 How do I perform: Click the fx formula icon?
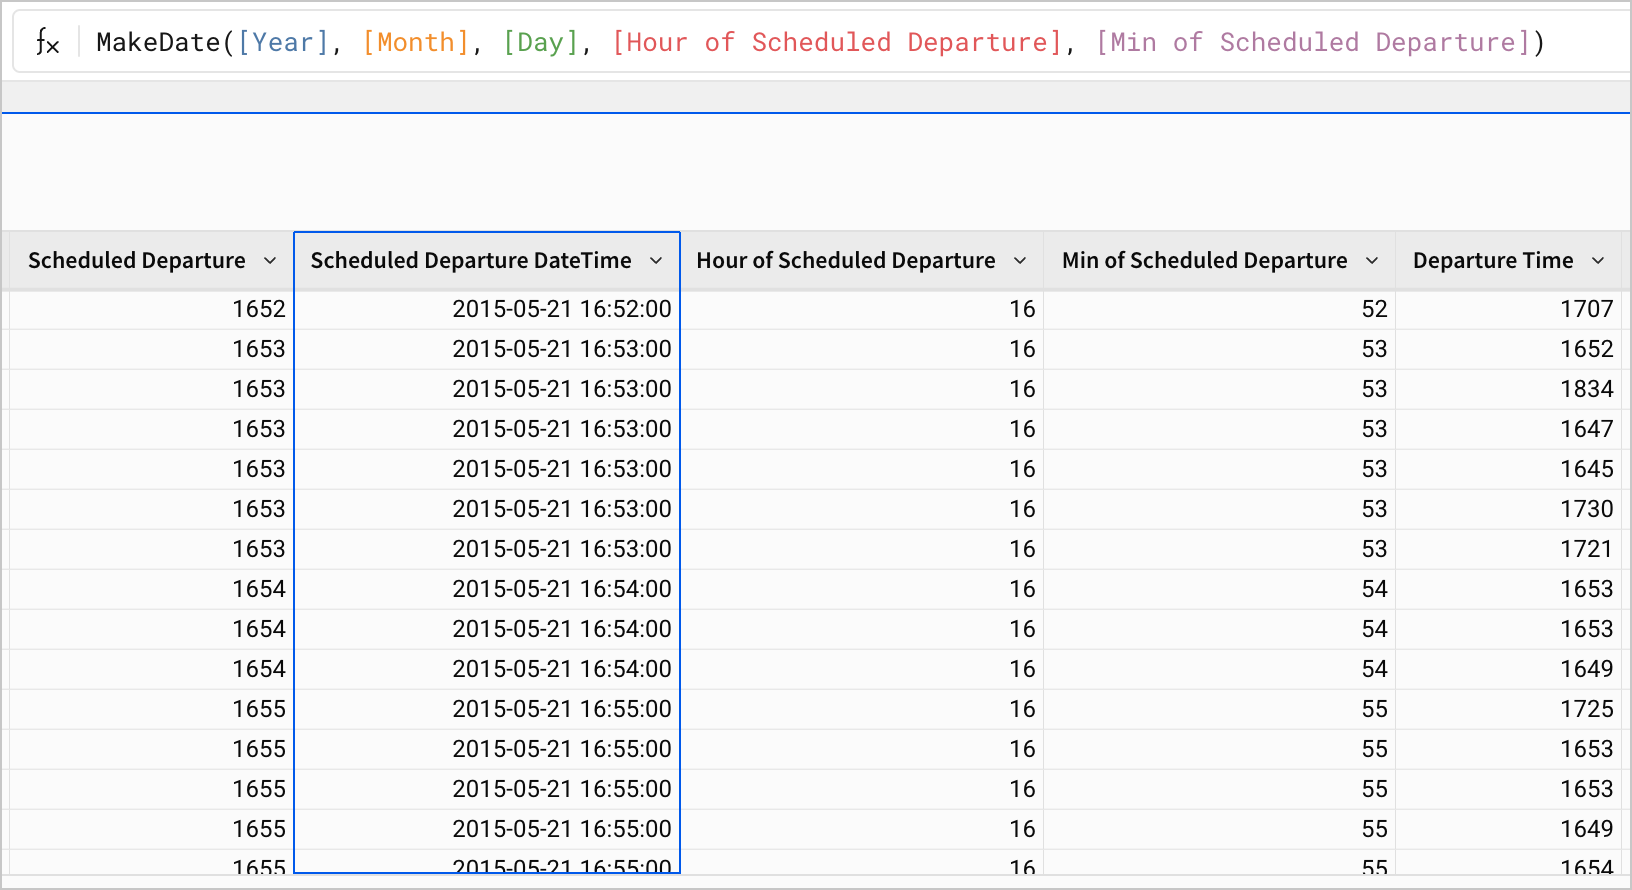pos(47,43)
